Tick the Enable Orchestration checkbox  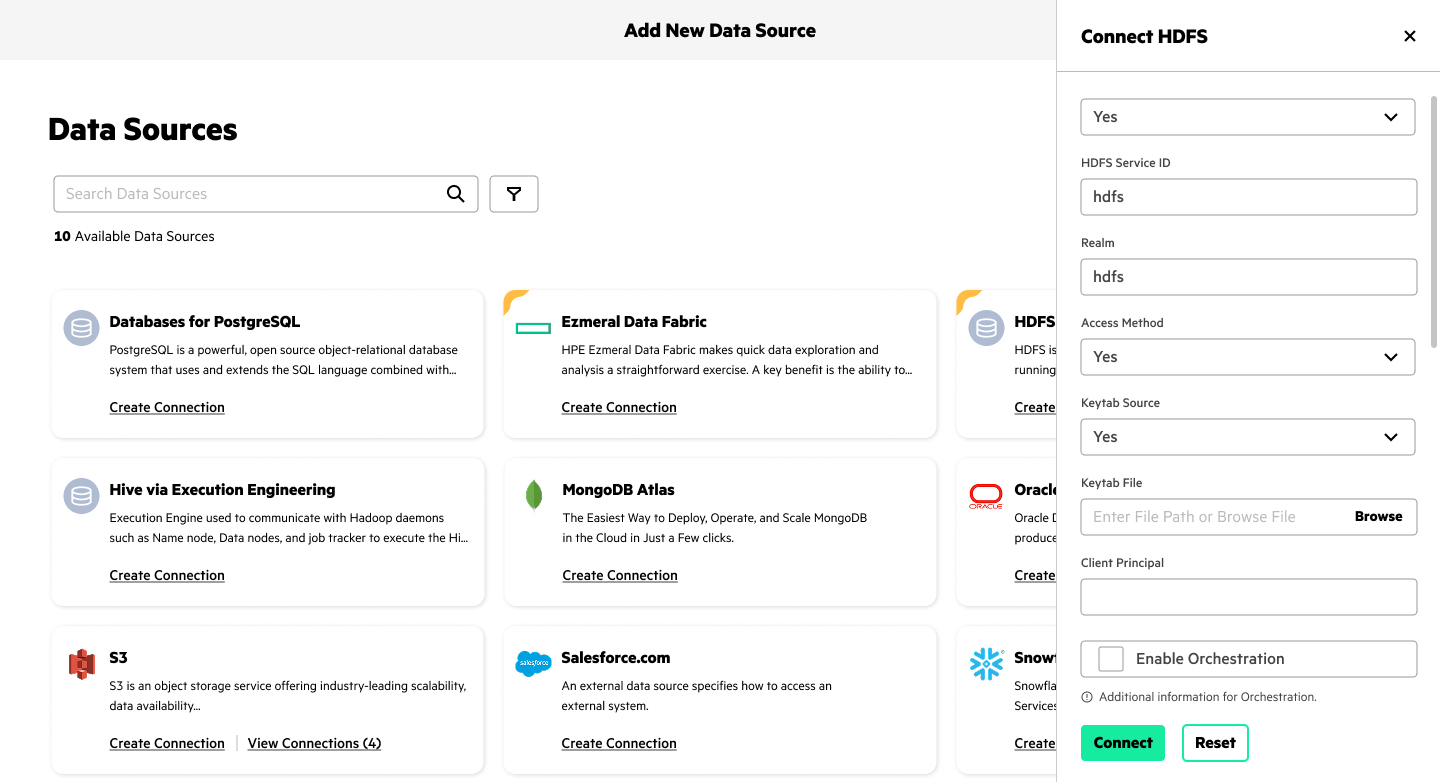pyautogui.click(x=1111, y=659)
